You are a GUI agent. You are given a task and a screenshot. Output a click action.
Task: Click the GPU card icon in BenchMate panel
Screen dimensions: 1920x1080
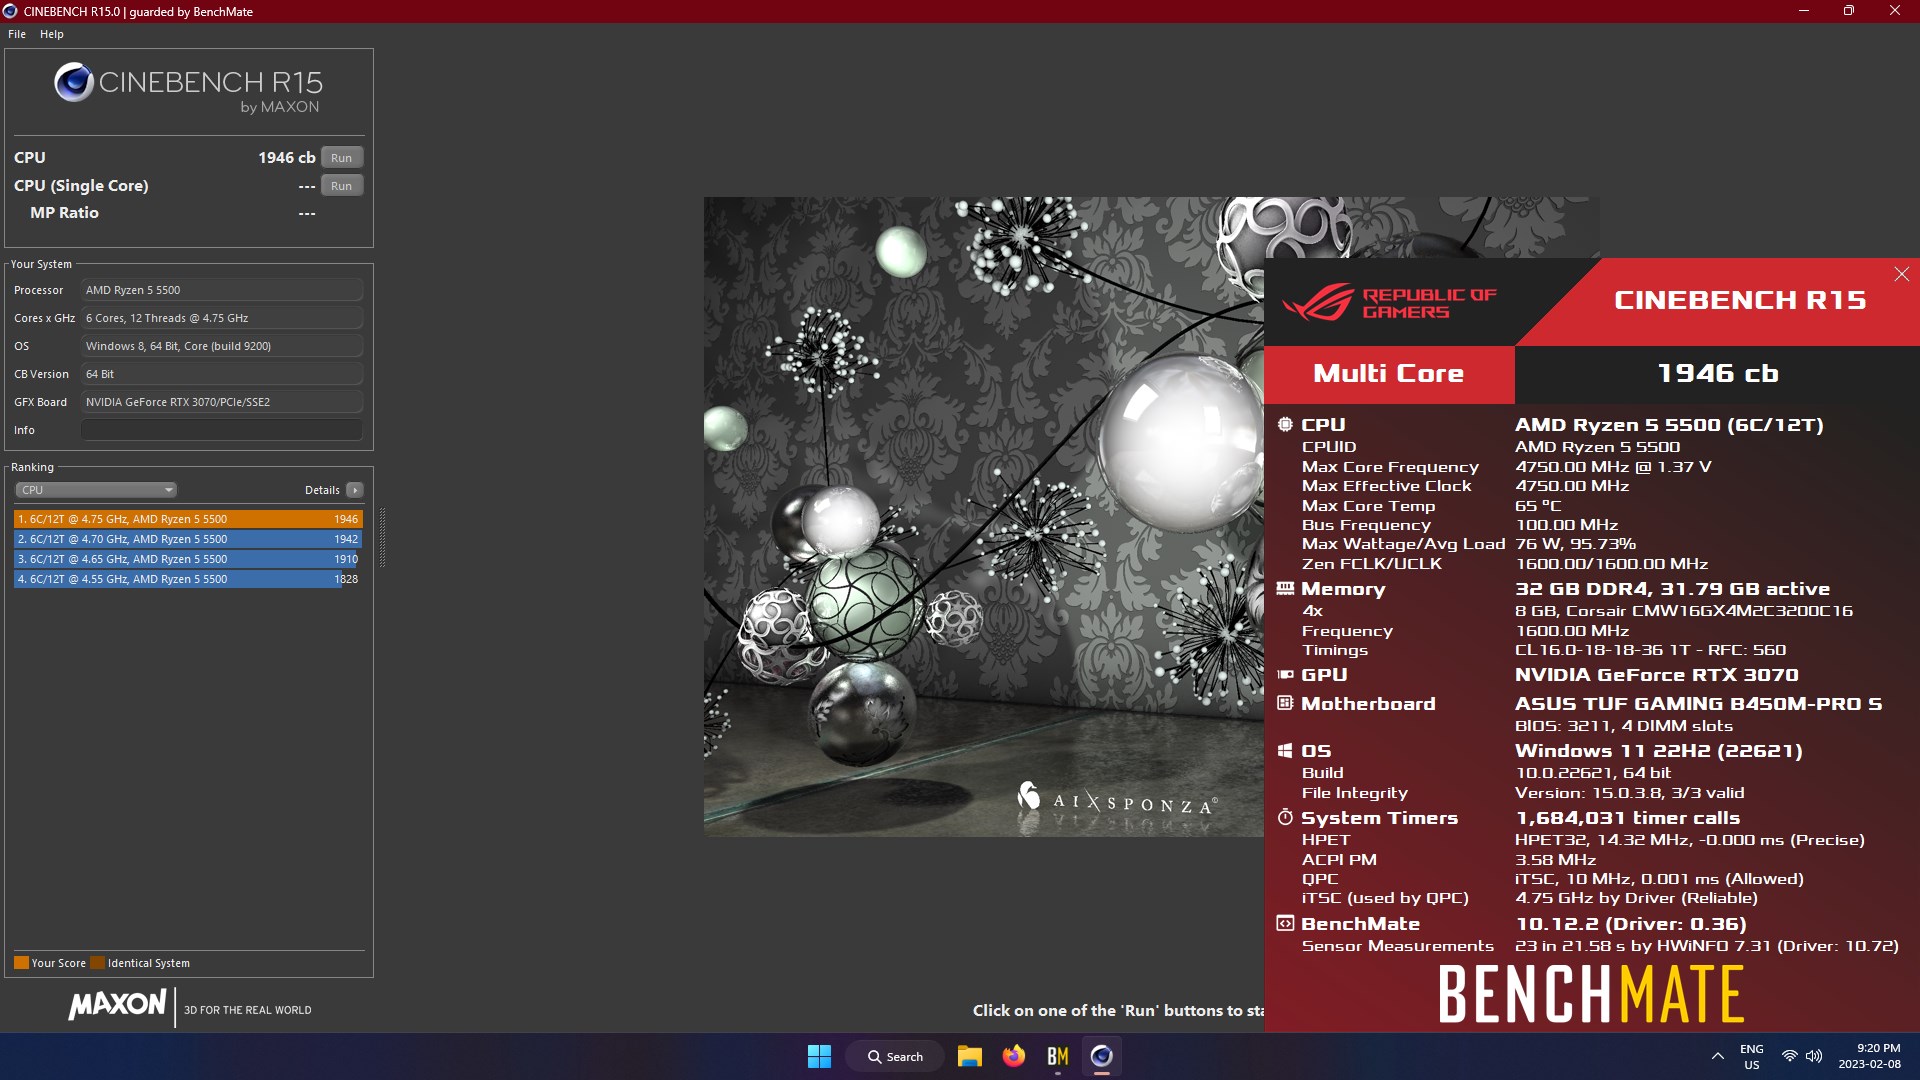[x=1285, y=675]
